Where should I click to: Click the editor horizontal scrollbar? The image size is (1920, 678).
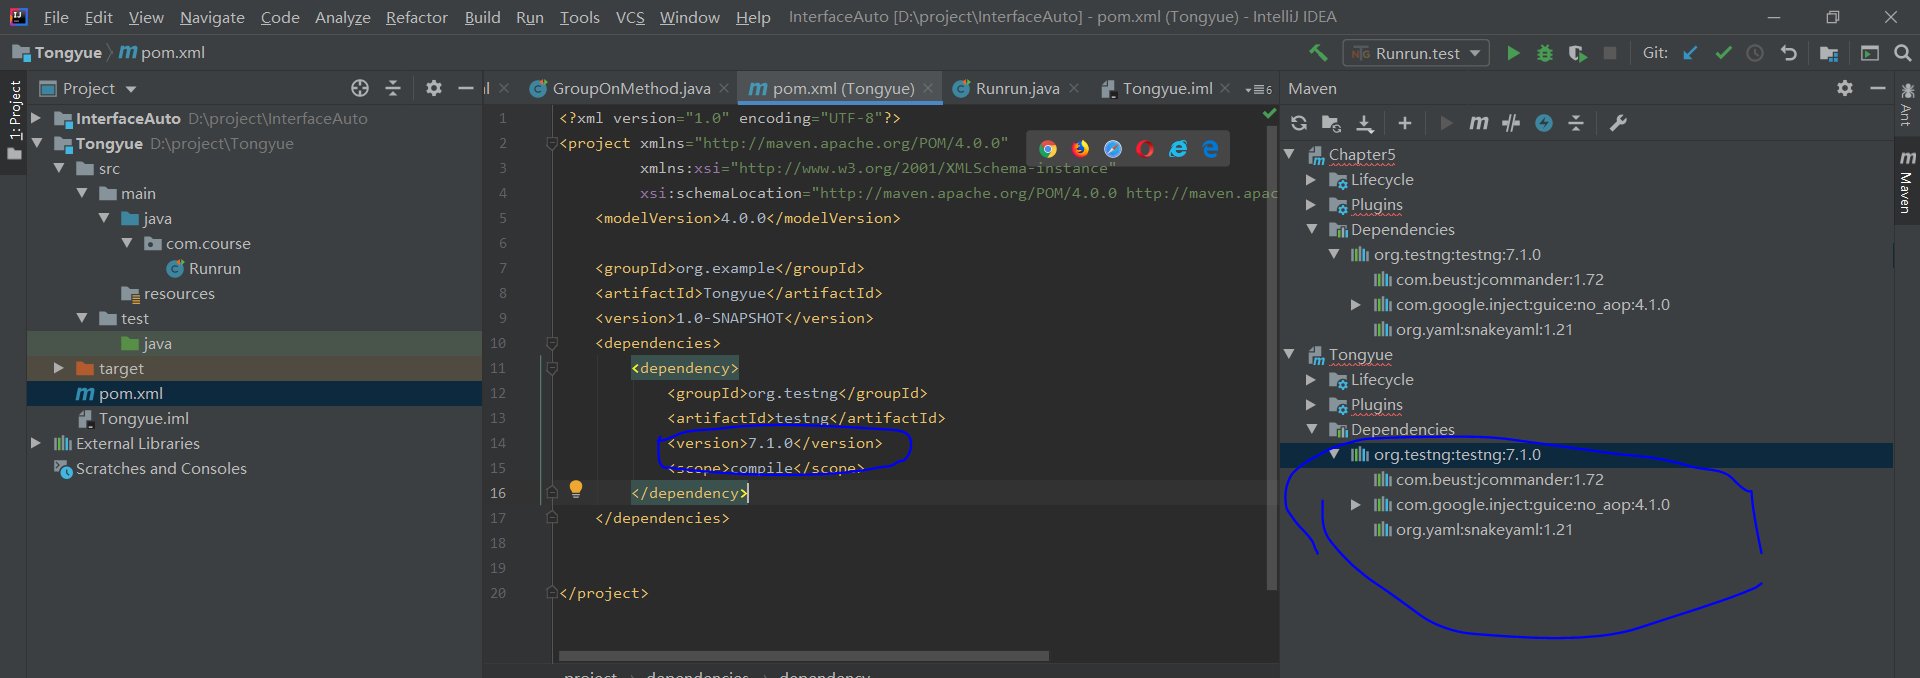pyautogui.click(x=803, y=656)
